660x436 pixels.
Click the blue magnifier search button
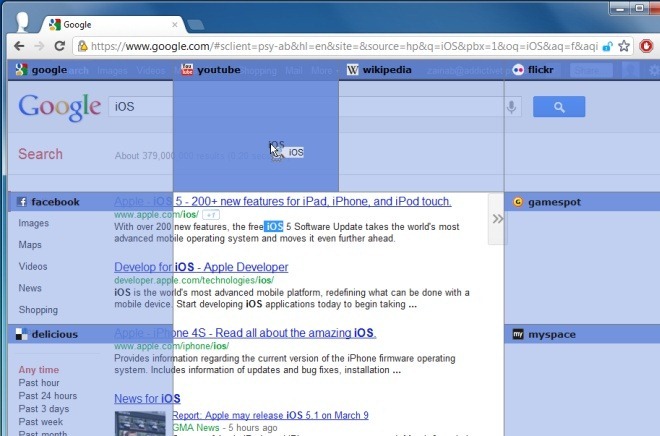click(x=559, y=106)
